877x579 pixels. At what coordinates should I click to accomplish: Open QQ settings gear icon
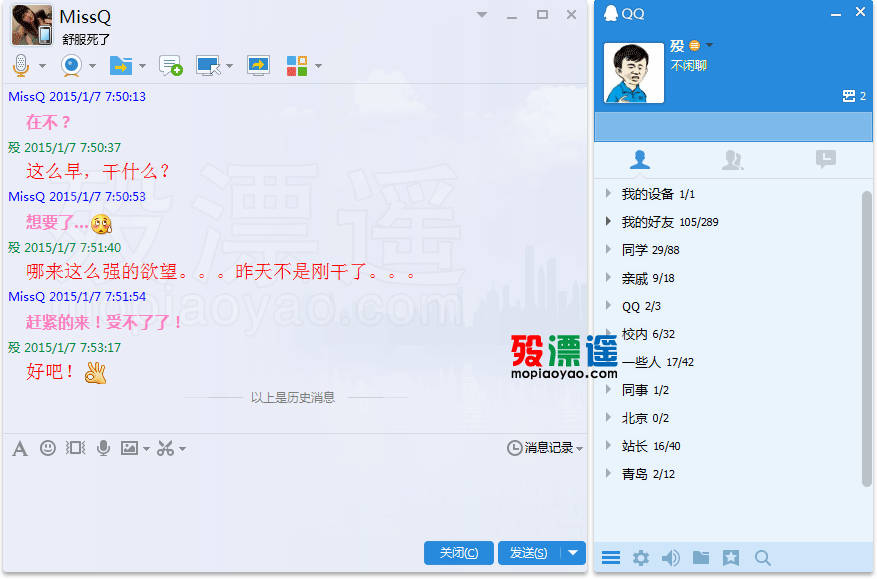tap(641, 557)
